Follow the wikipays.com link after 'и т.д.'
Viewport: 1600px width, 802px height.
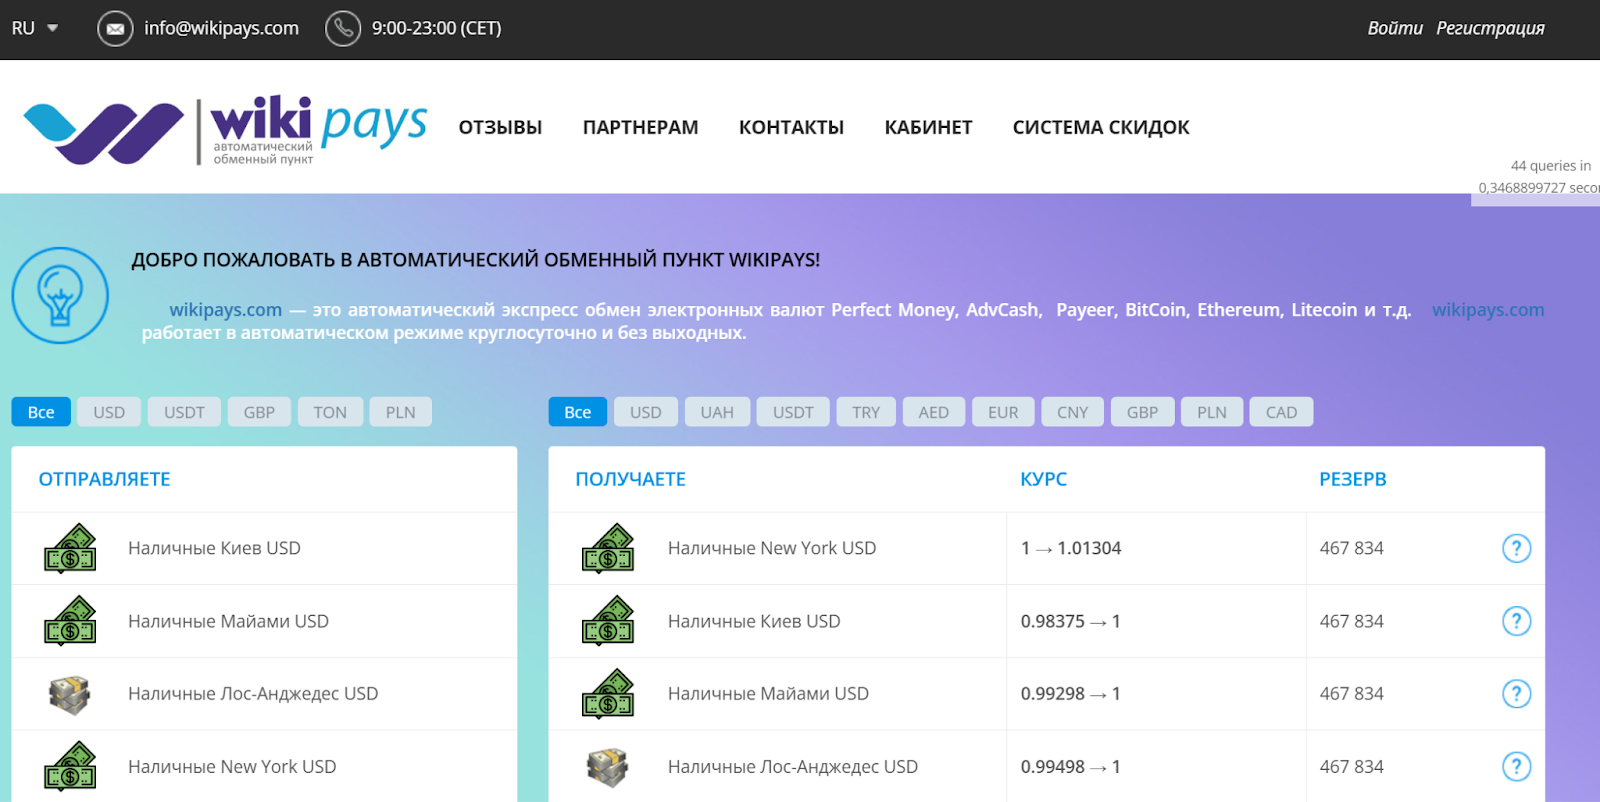coord(1488,310)
